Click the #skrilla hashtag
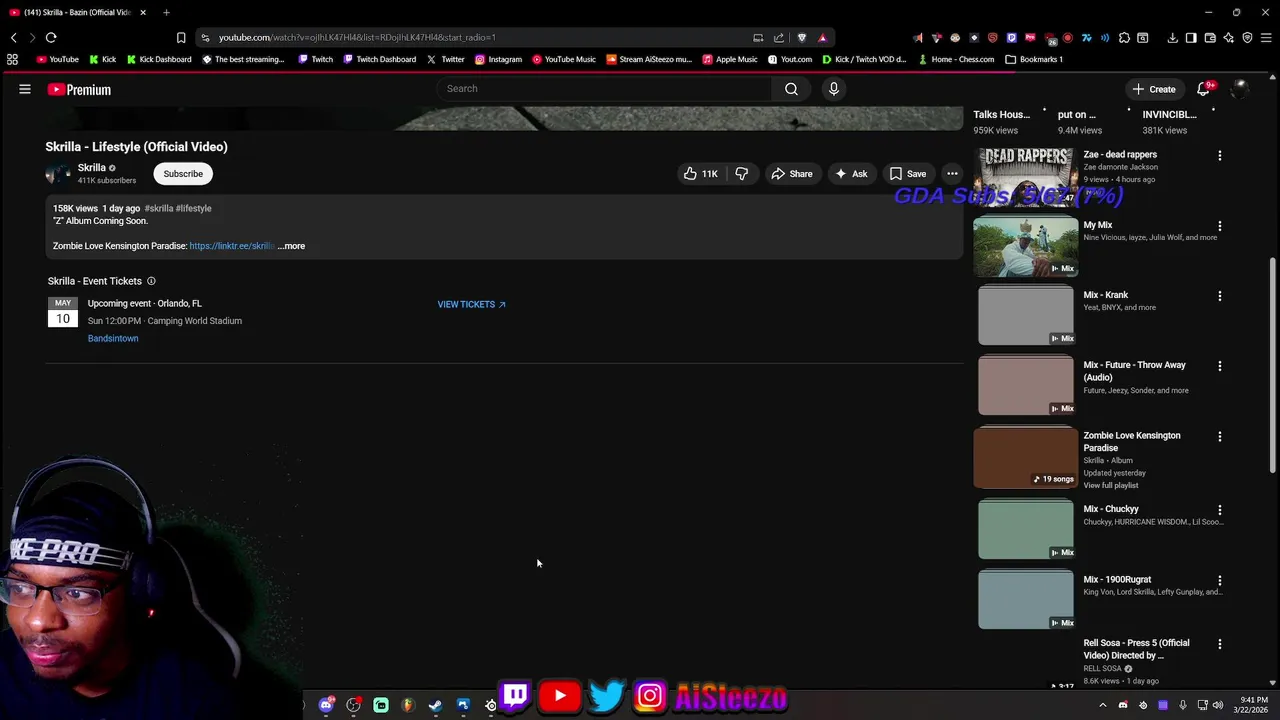Image resolution: width=1280 pixels, height=720 pixels. click(x=158, y=208)
